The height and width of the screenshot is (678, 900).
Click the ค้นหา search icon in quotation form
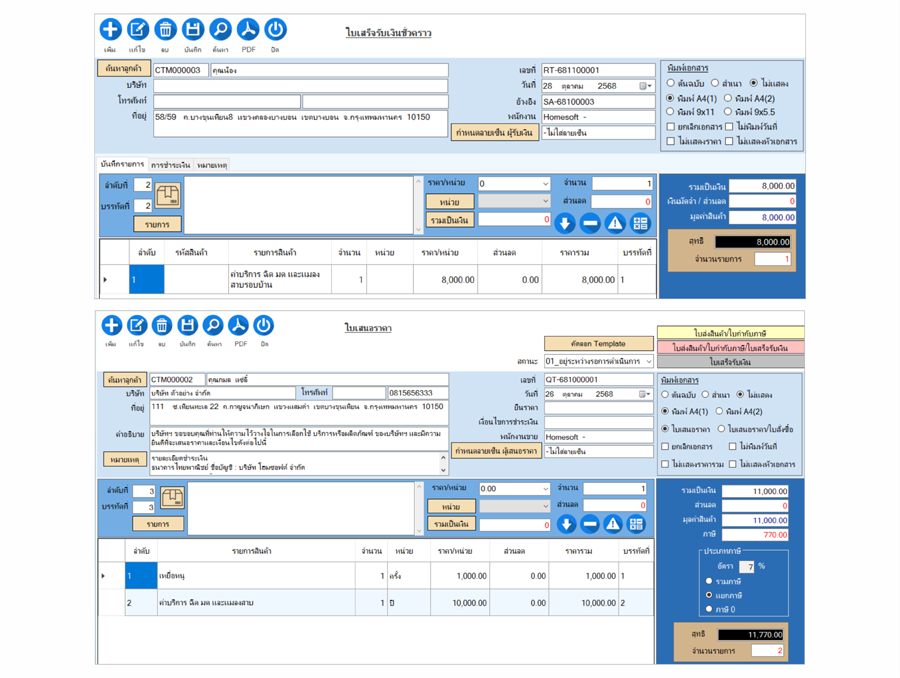(x=213, y=326)
